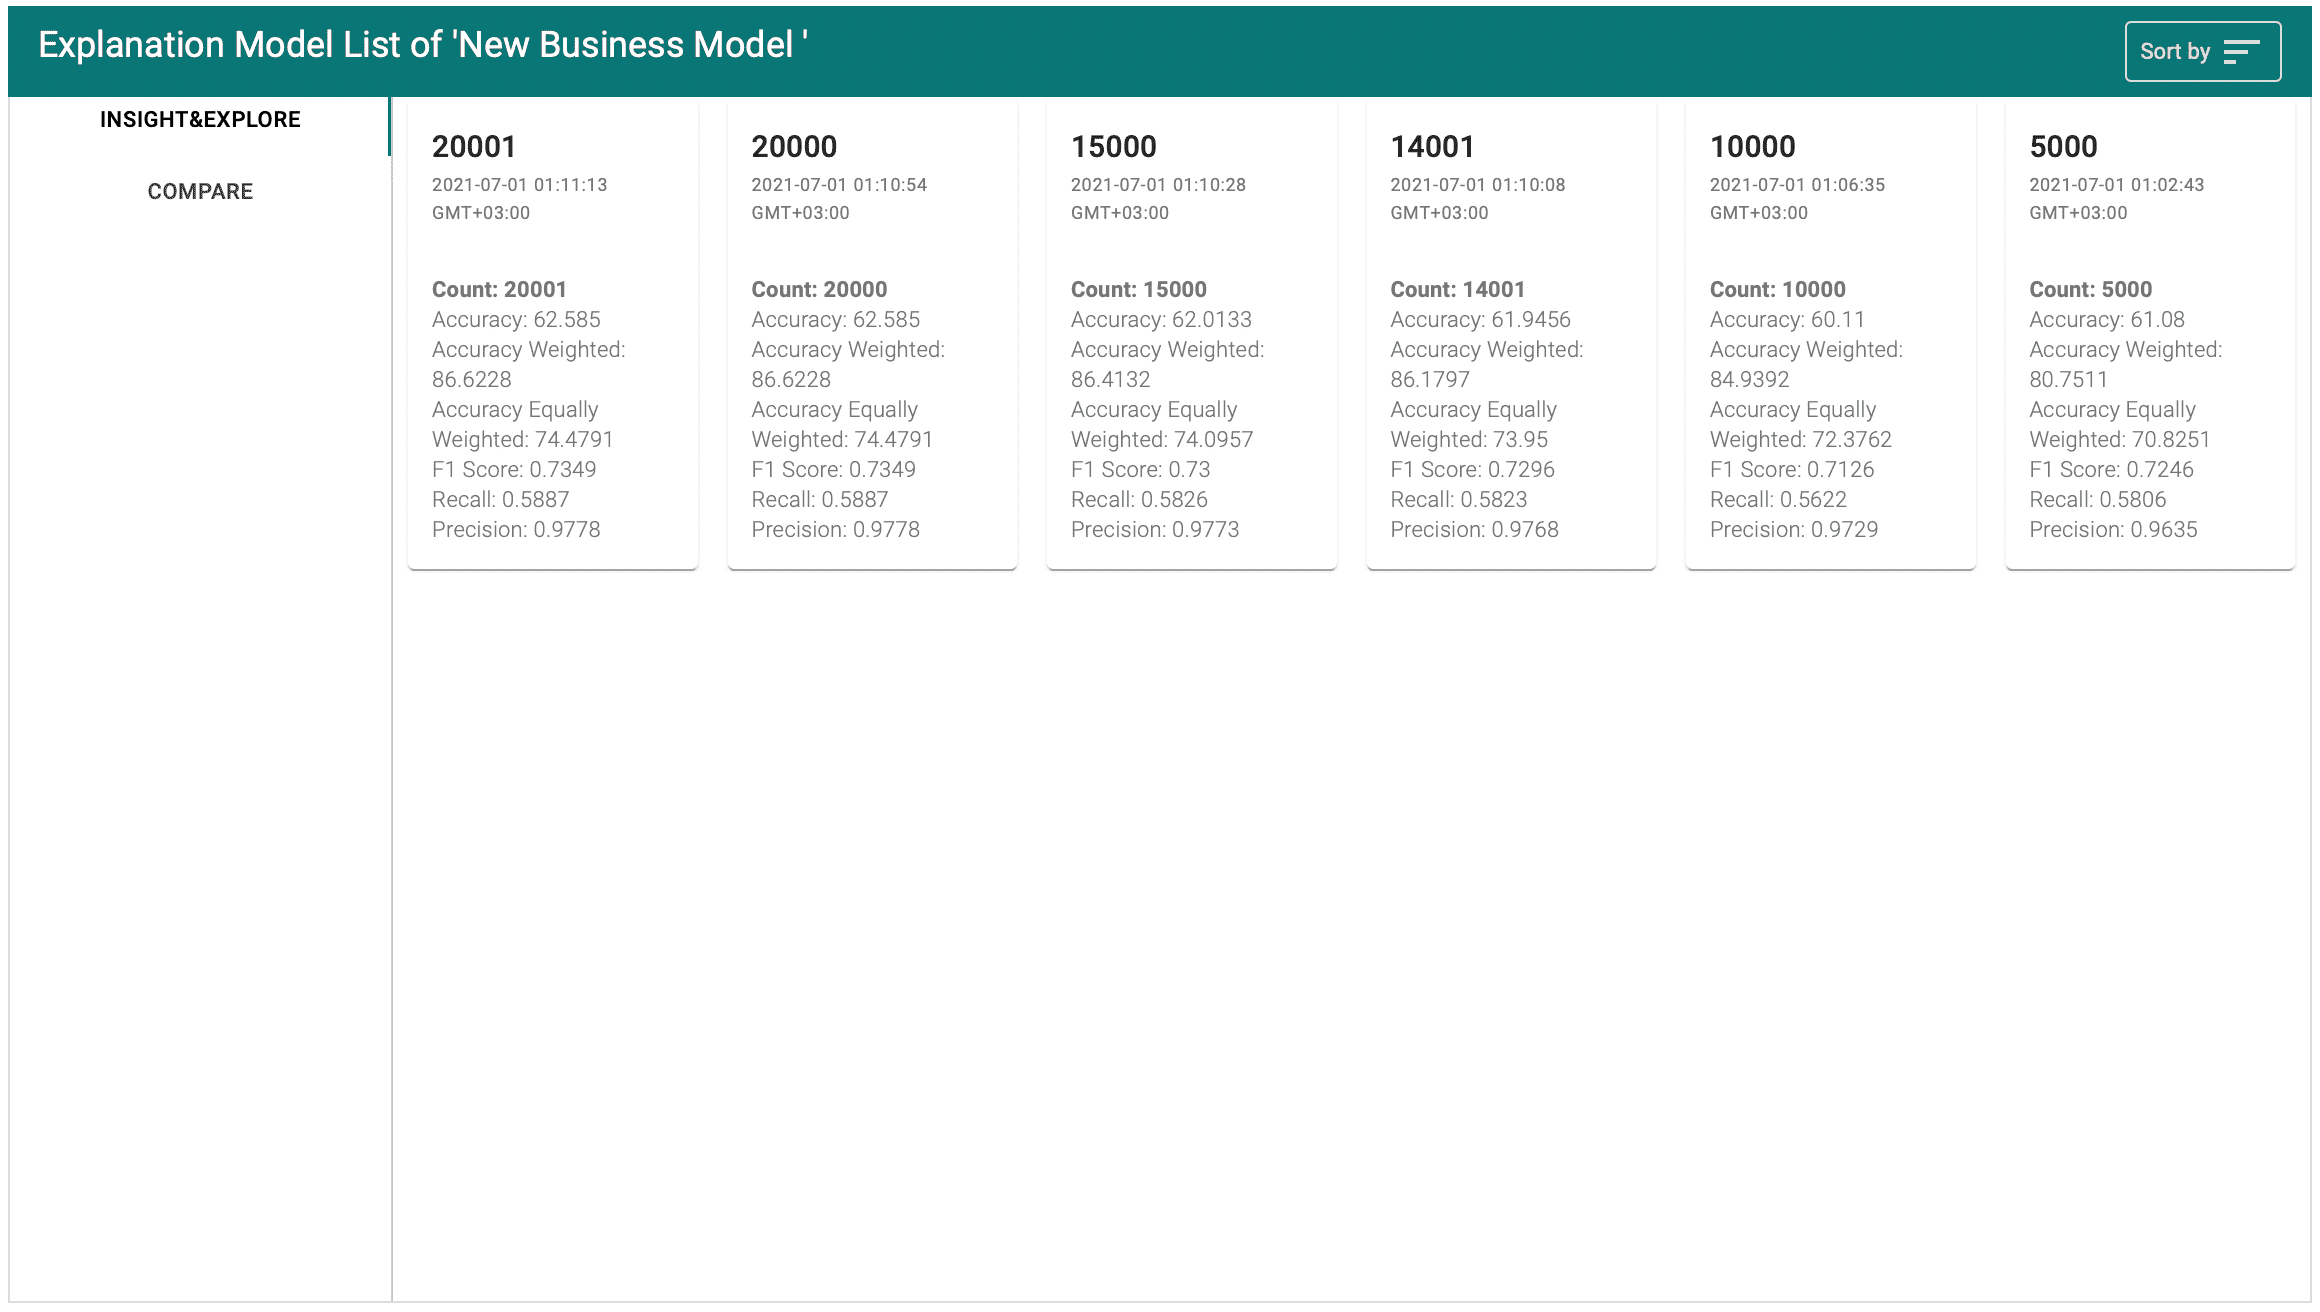Click 'Precision: 0.9773' line
Viewport: 2320px width, 1312px height.
point(1155,530)
